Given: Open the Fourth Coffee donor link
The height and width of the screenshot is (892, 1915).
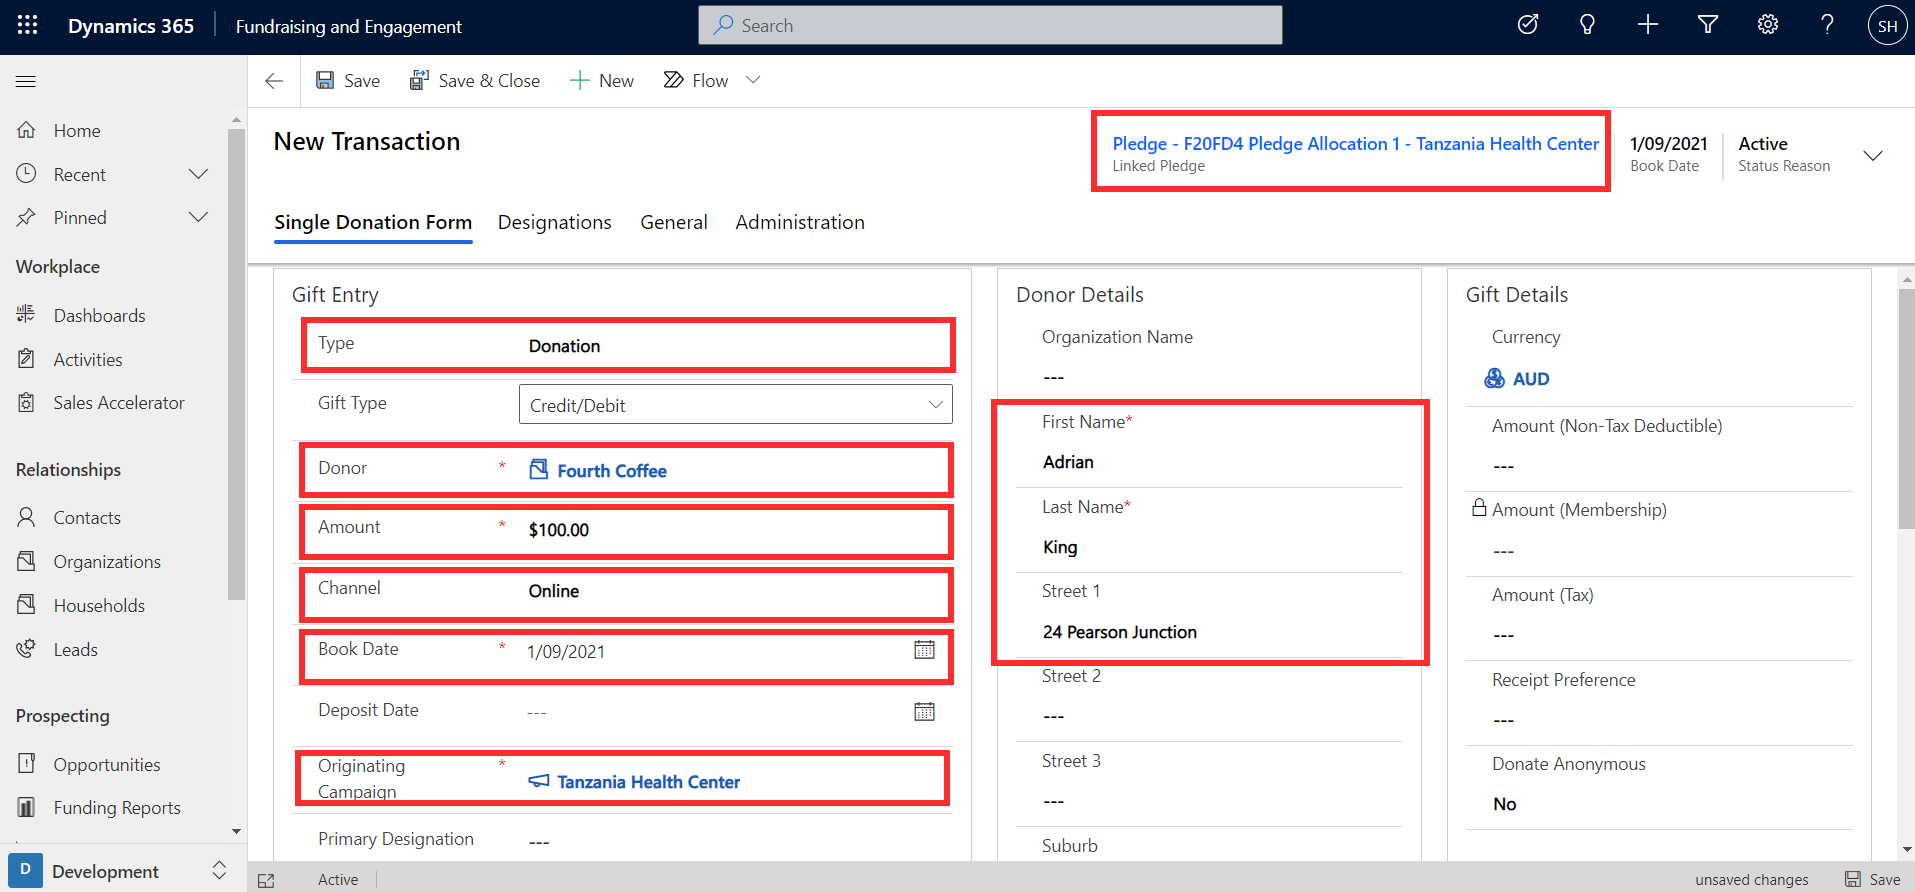Looking at the screenshot, I should point(612,471).
